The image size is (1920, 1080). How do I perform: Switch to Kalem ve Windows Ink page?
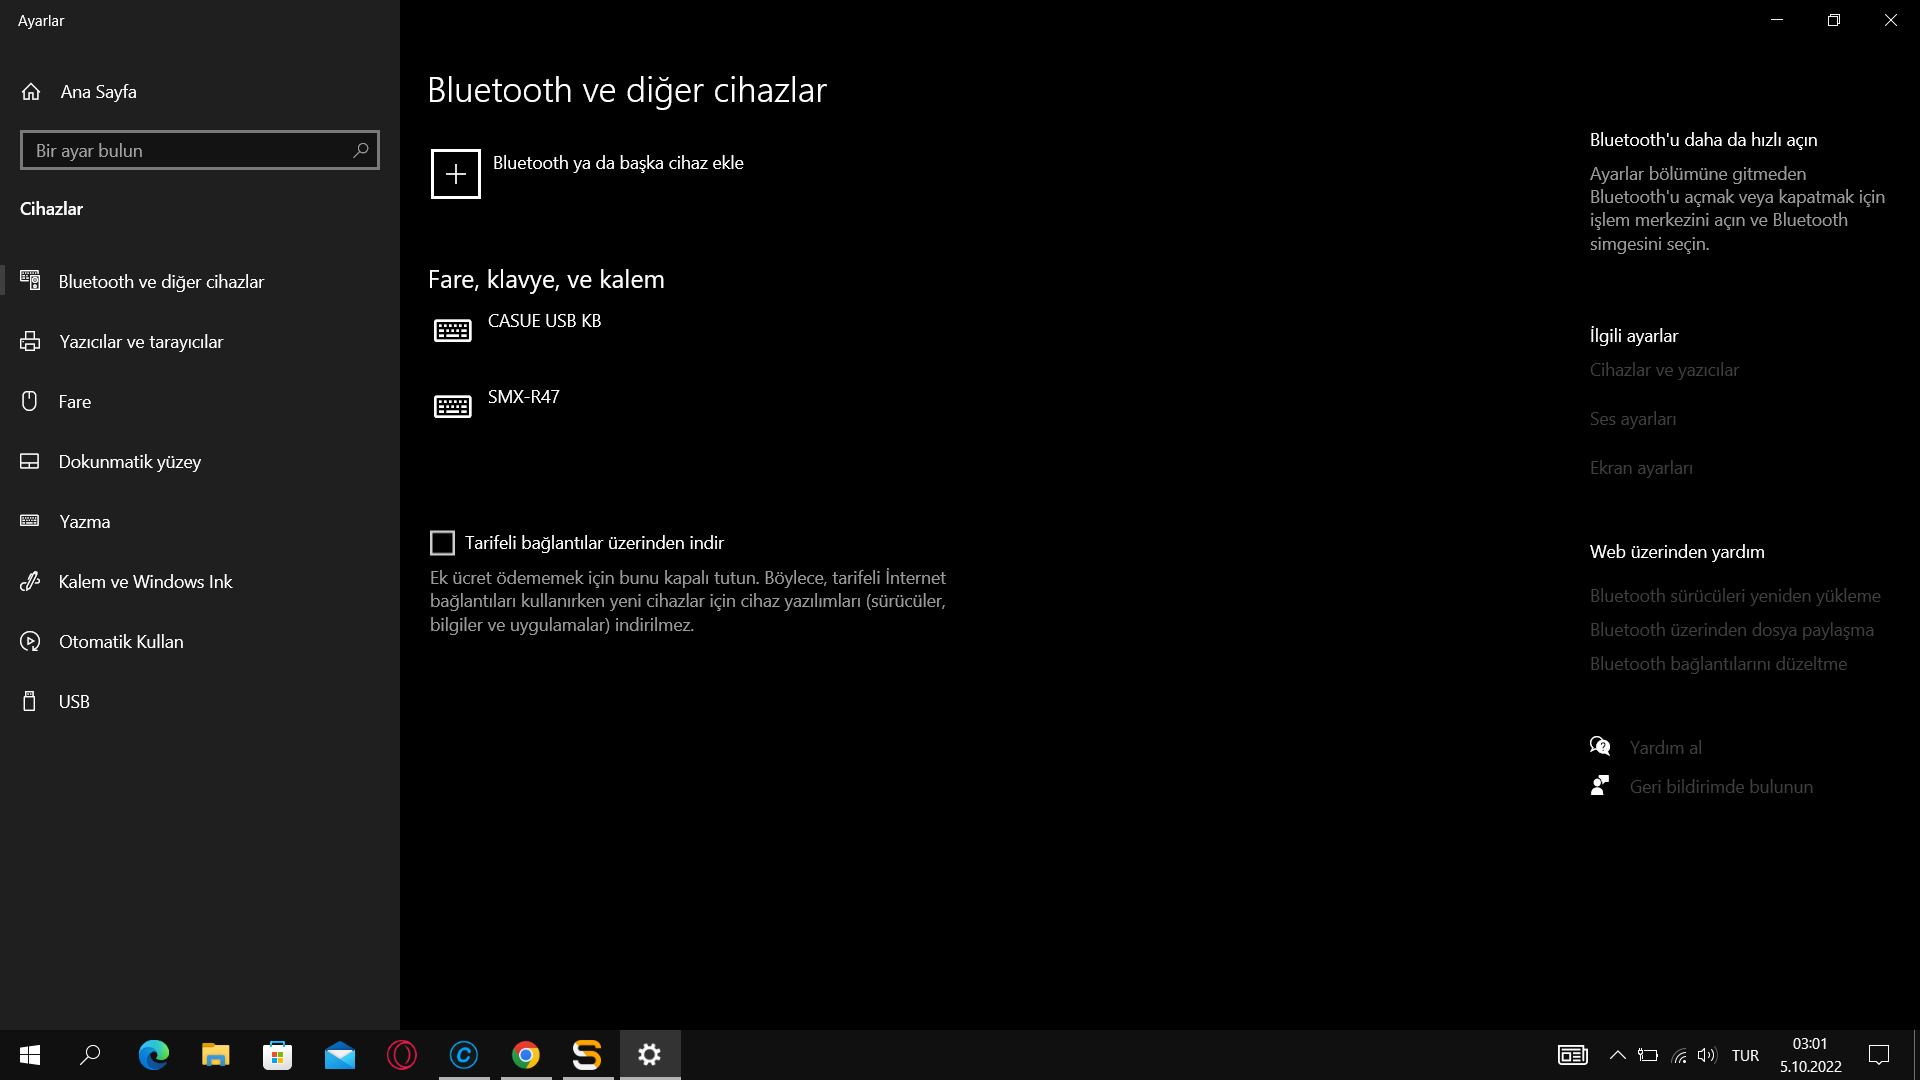pyautogui.click(x=145, y=582)
